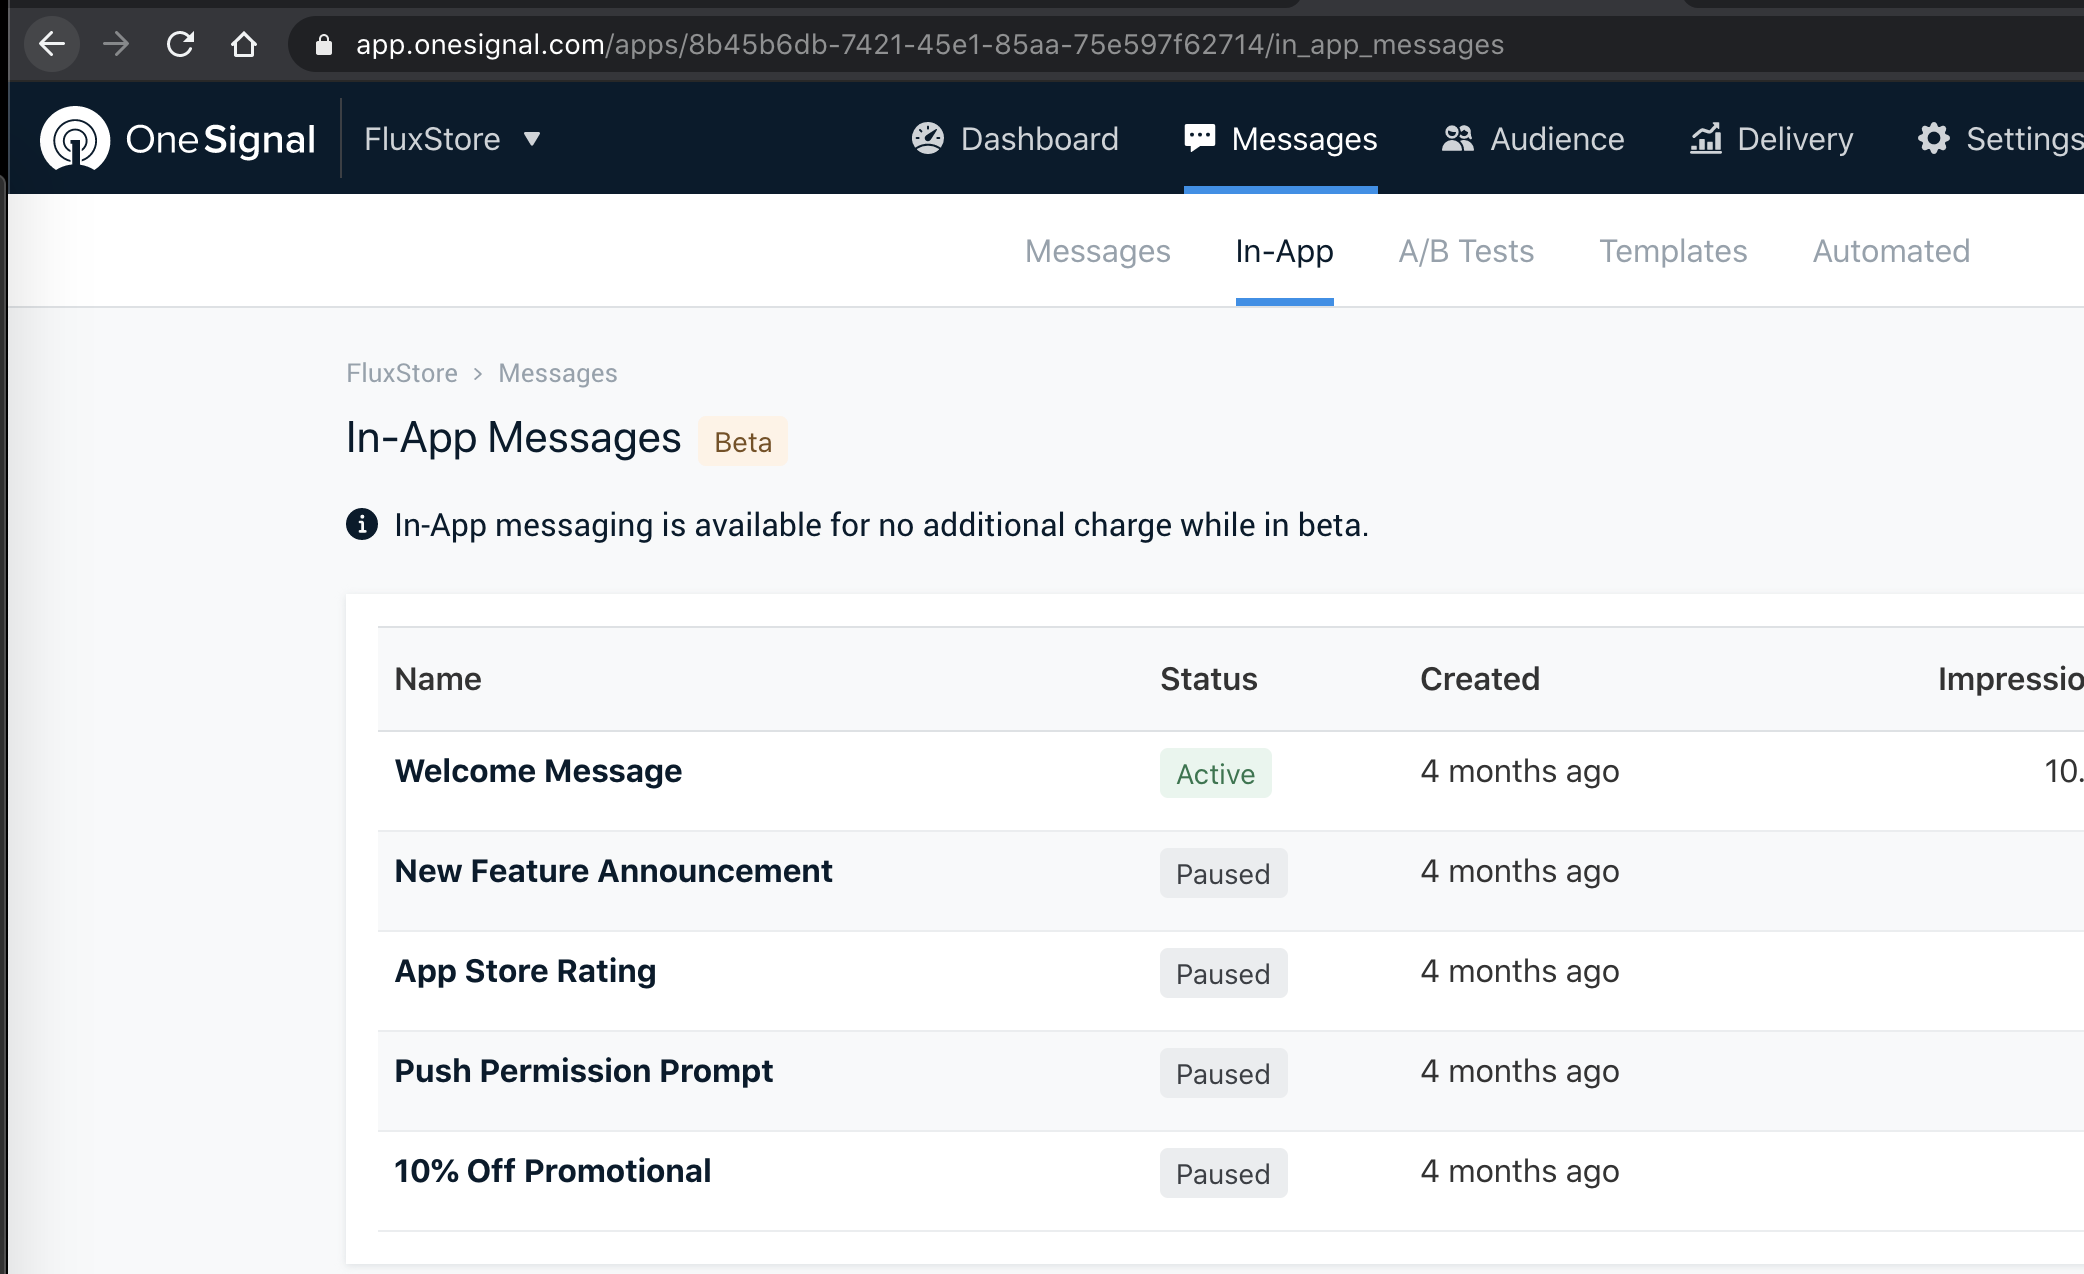The image size is (2084, 1274).
Task: Open the Welcome Message entry
Action: pyautogui.click(x=538, y=771)
